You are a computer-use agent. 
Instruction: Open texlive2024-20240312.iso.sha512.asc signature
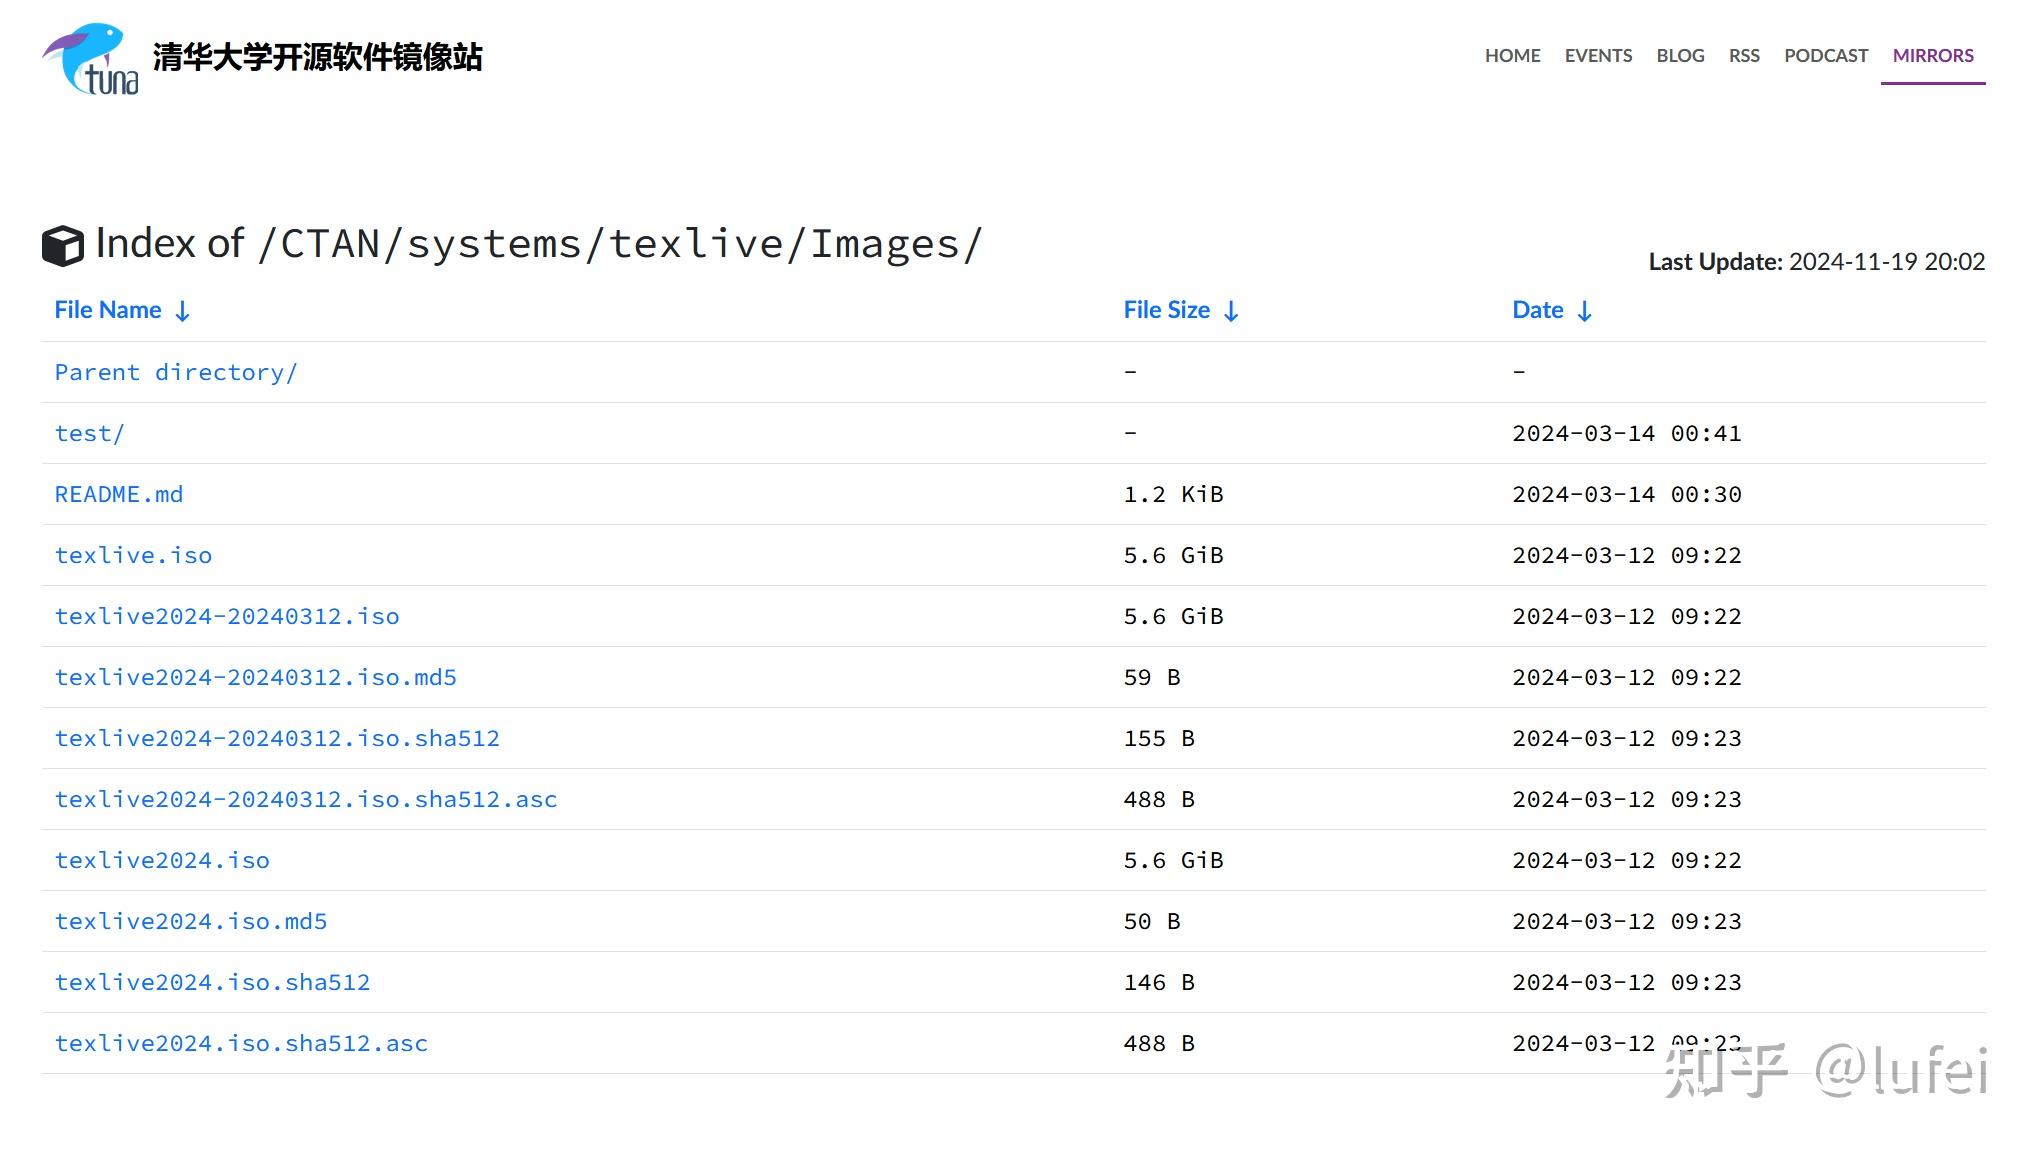pos(306,799)
